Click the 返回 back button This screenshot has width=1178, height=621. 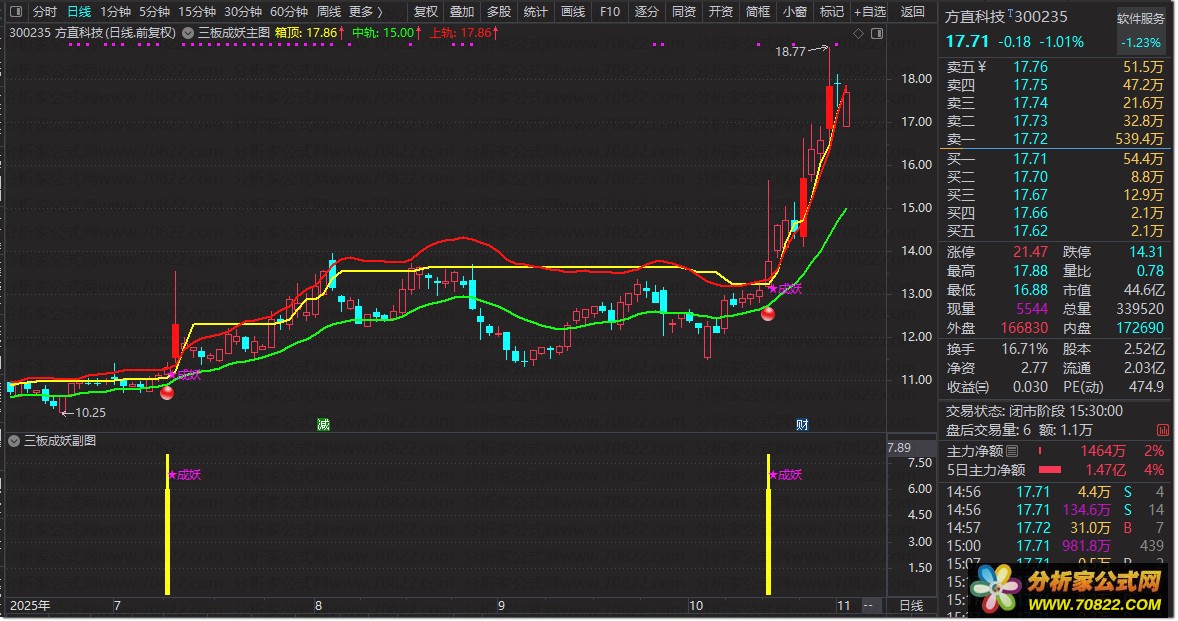912,12
